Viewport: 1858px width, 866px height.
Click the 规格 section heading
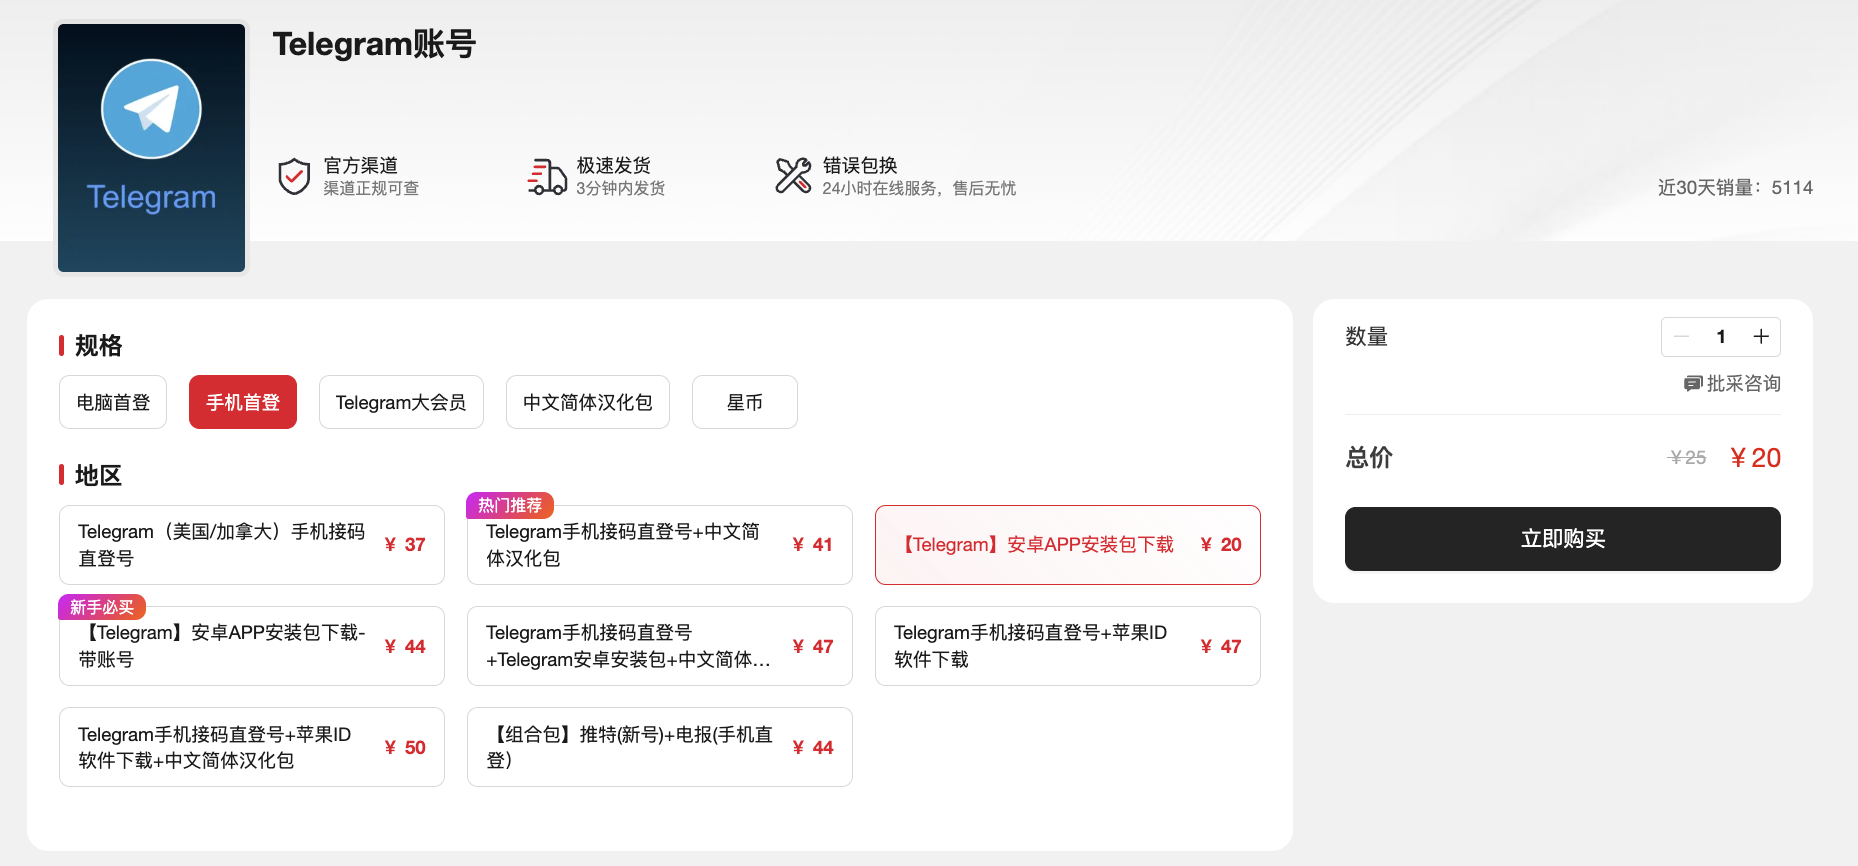98,346
